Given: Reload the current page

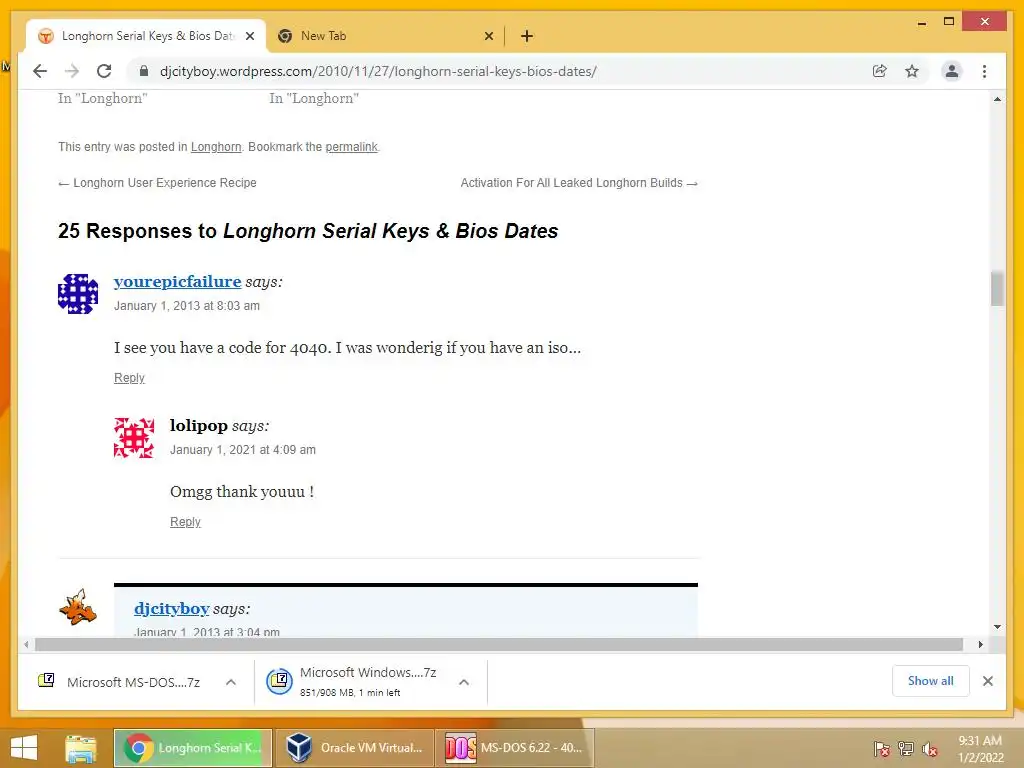Looking at the screenshot, I should [x=104, y=71].
